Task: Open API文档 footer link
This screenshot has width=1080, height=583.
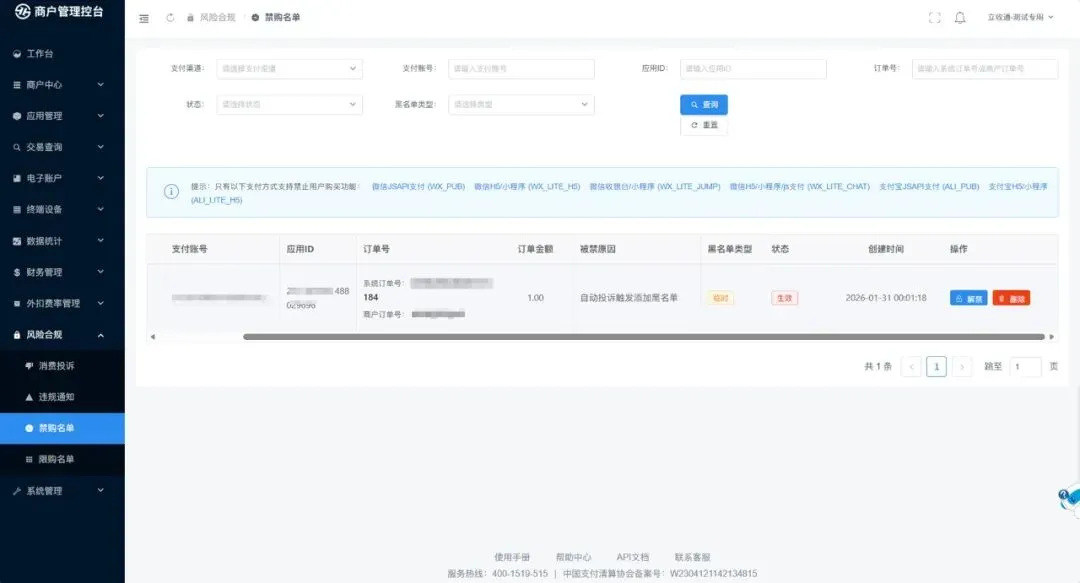Action: [632, 557]
